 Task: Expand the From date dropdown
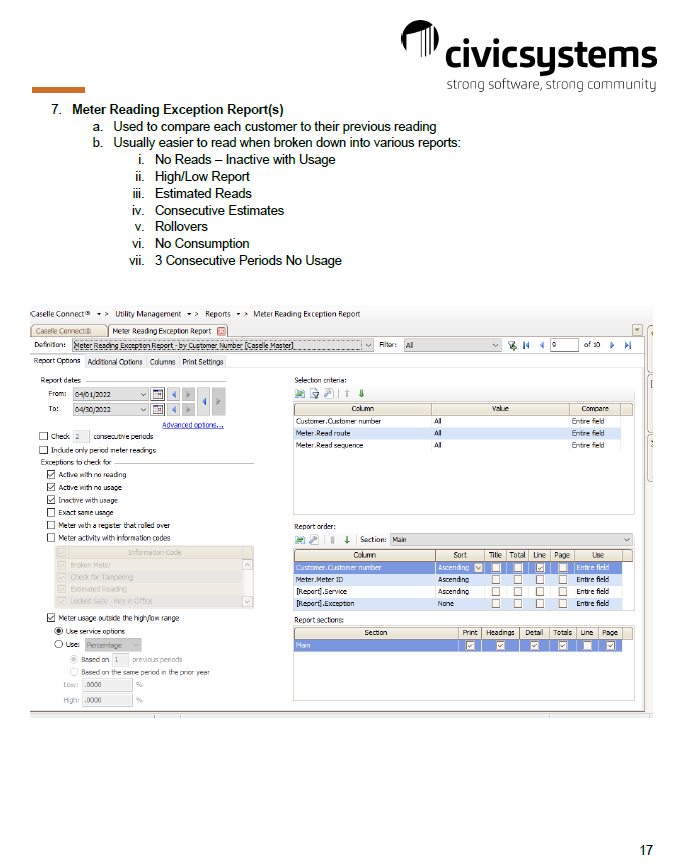coord(143,394)
